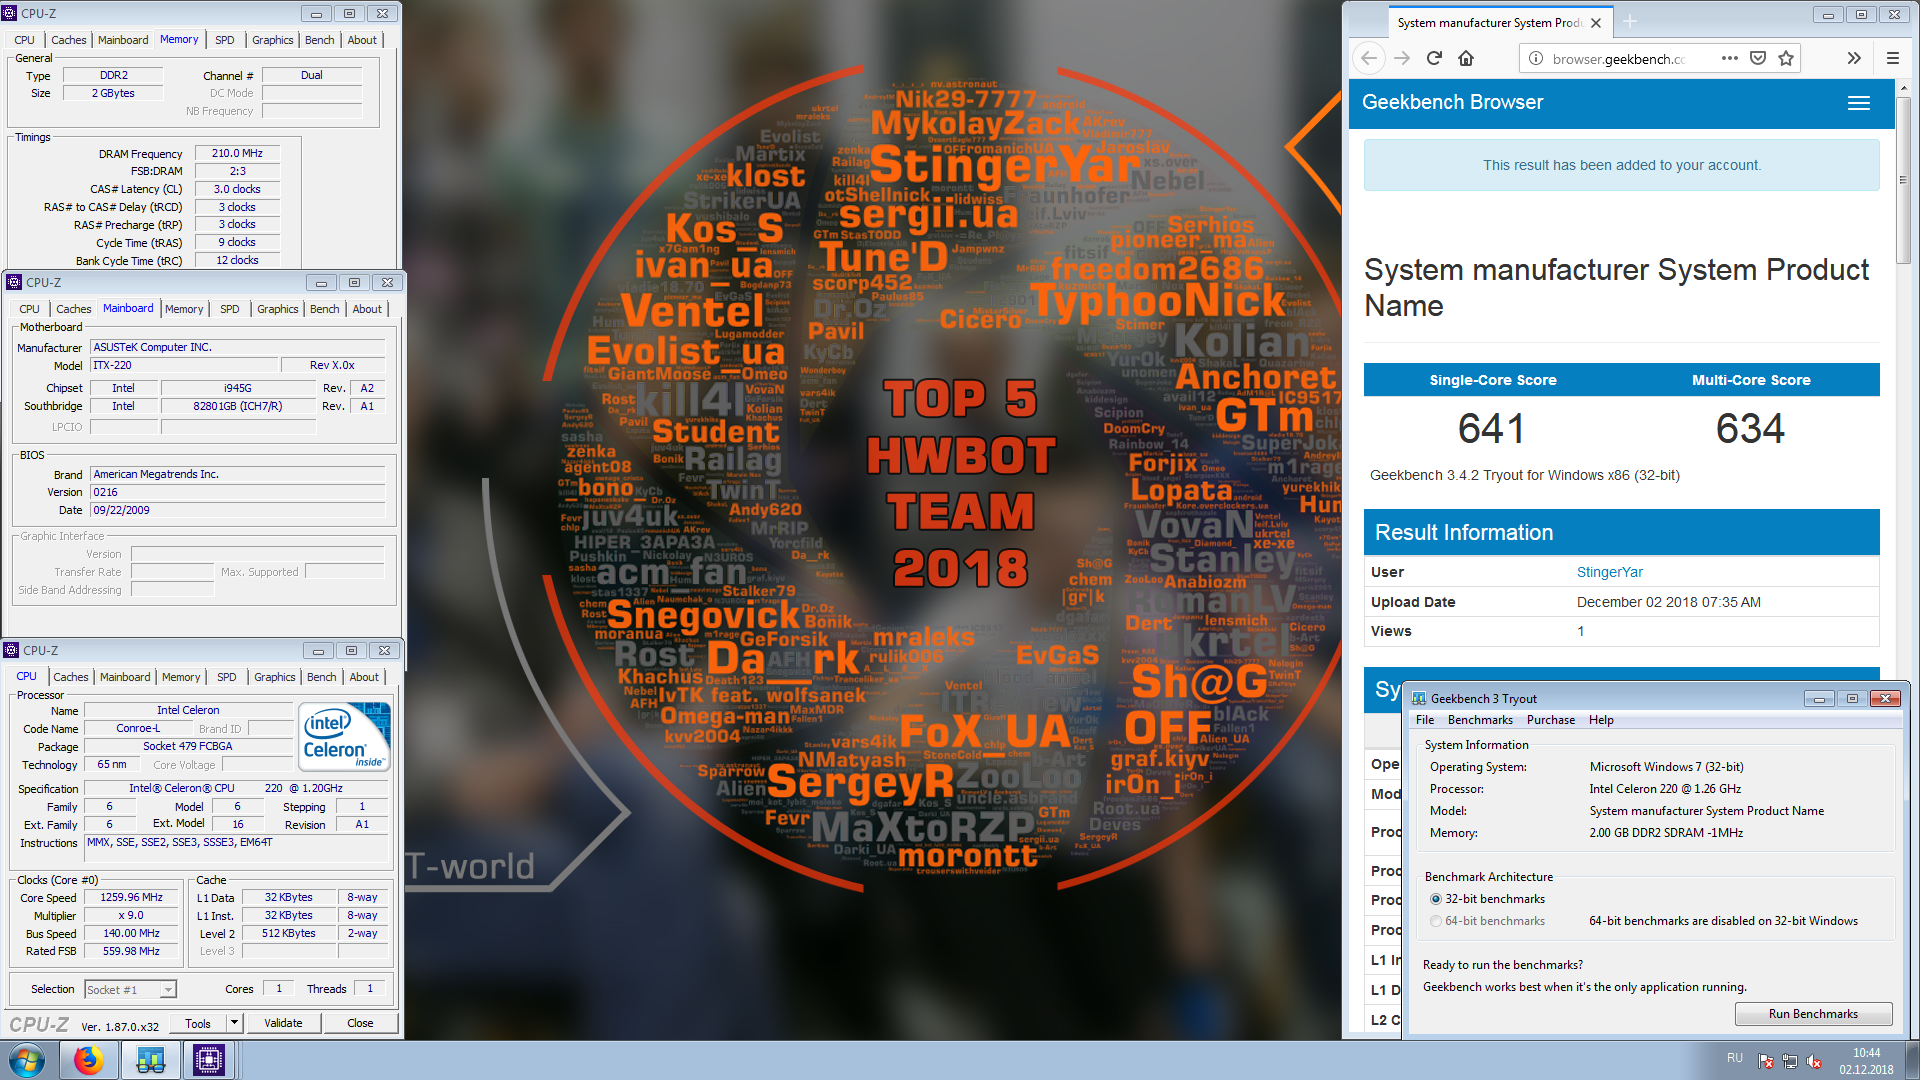Click the tray volume muted icon

tap(1814, 1062)
